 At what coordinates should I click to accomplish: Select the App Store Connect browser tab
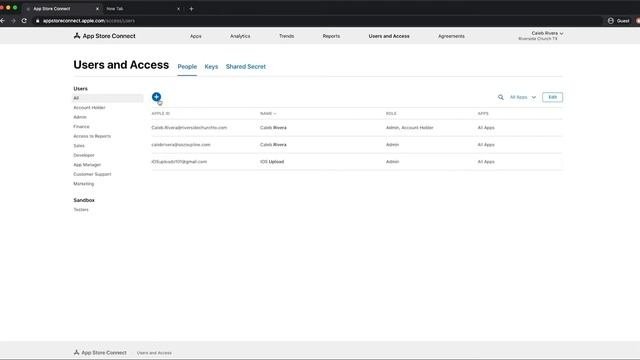pos(61,9)
